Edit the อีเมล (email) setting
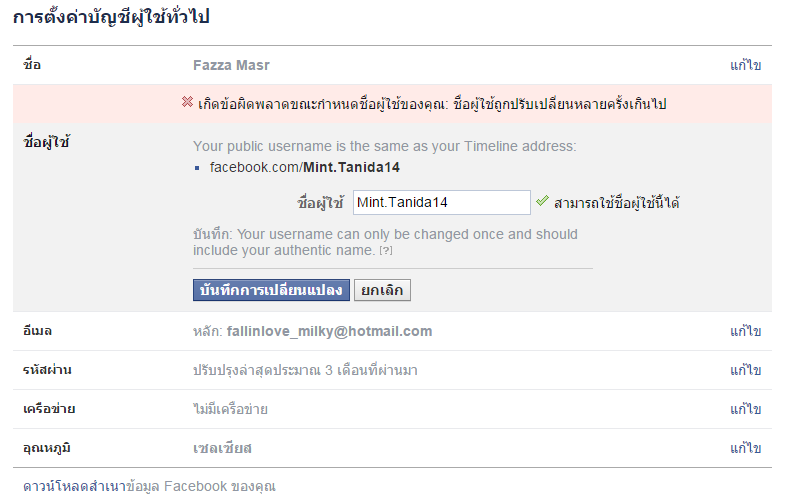This screenshot has width=792, height=500. [745, 331]
